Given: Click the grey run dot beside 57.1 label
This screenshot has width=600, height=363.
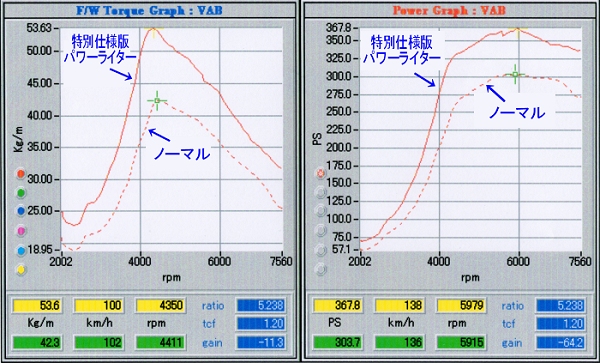Looking at the screenshot, I should click(x=320, y=250).
